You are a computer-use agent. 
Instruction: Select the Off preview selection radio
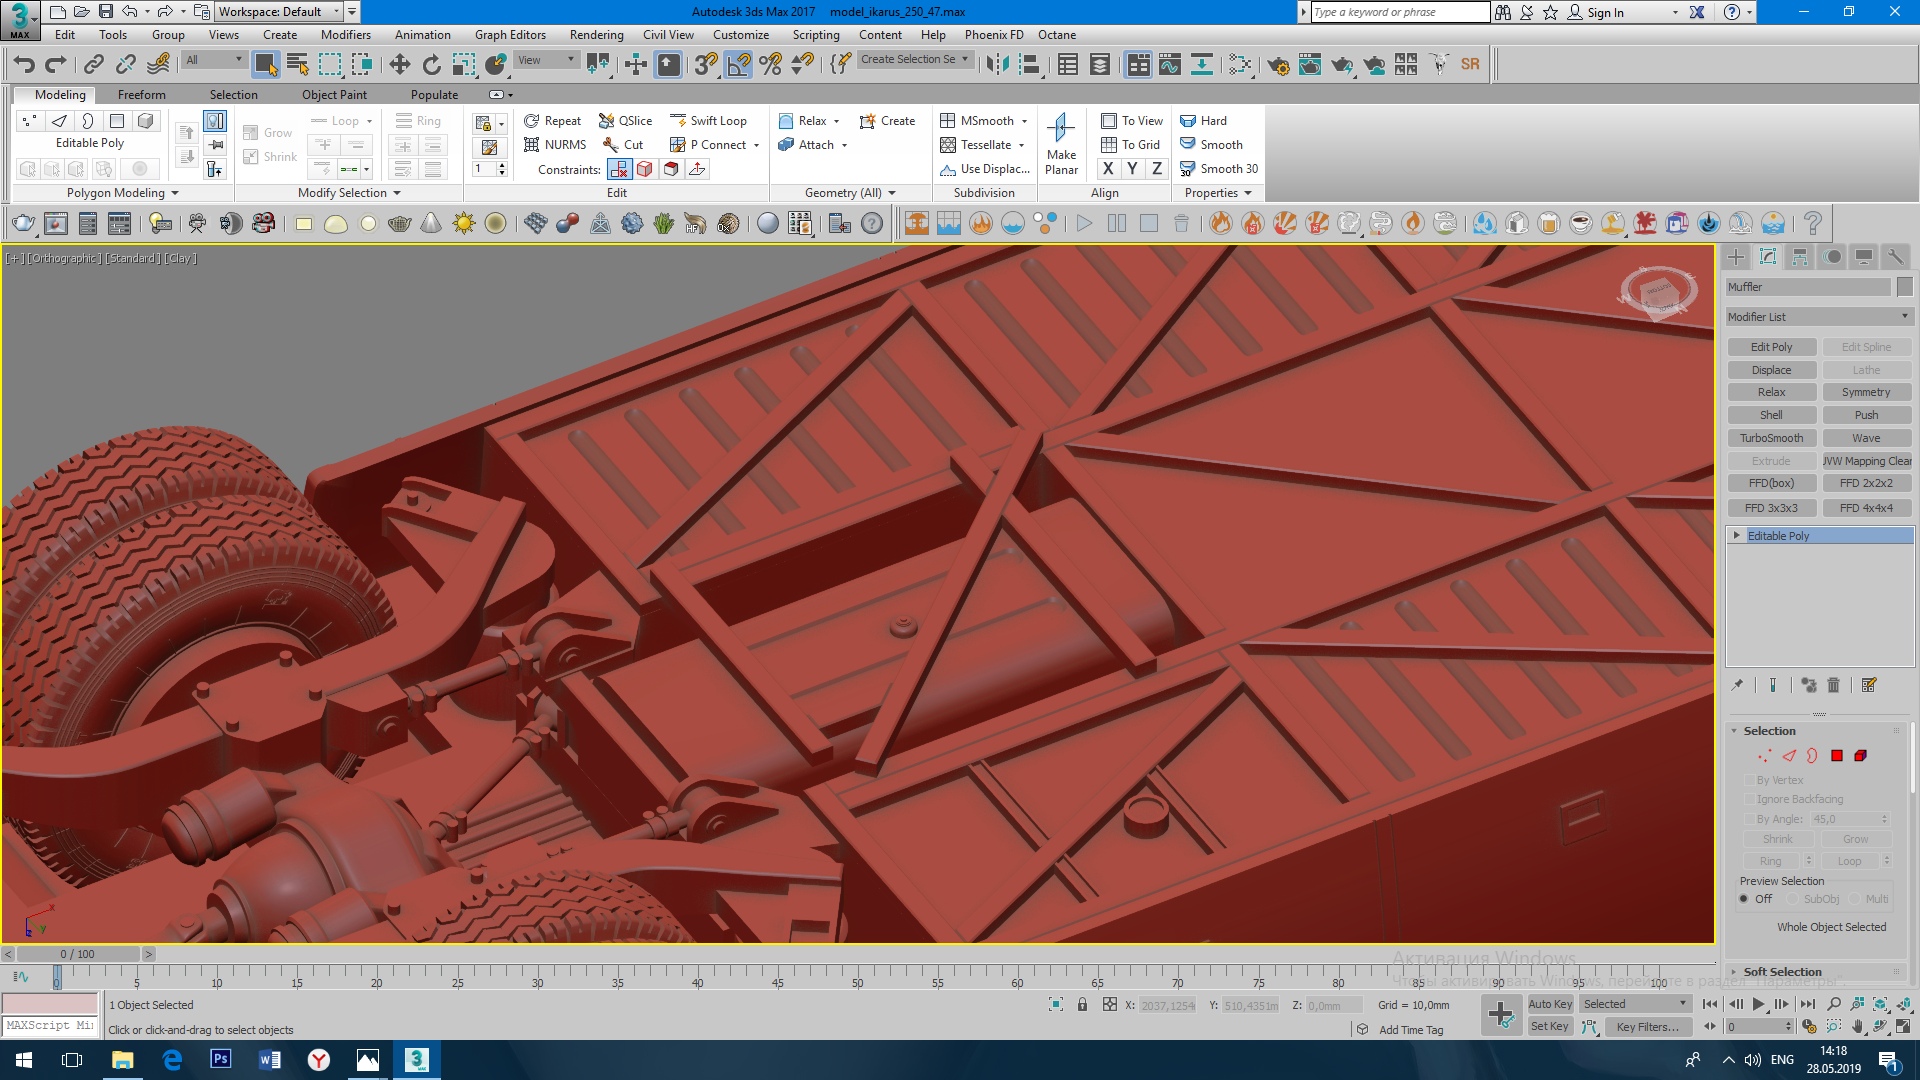point(1744,899)
